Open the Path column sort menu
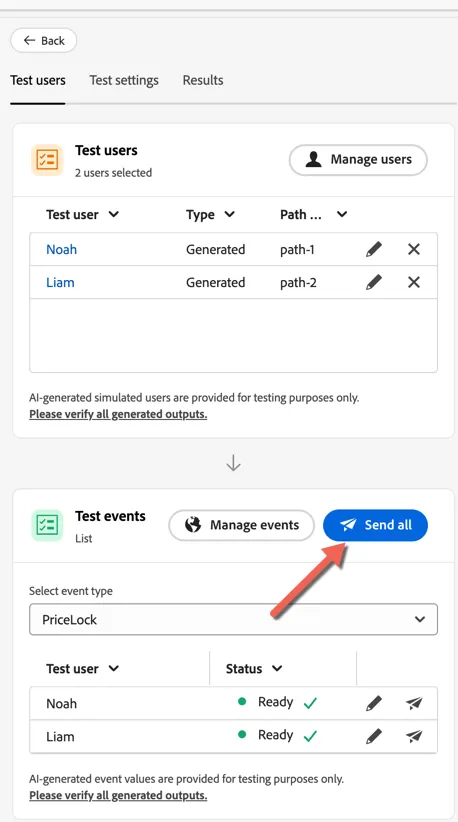Image resolution: width=458 pixels, height=822 pixels. (314, 214)
